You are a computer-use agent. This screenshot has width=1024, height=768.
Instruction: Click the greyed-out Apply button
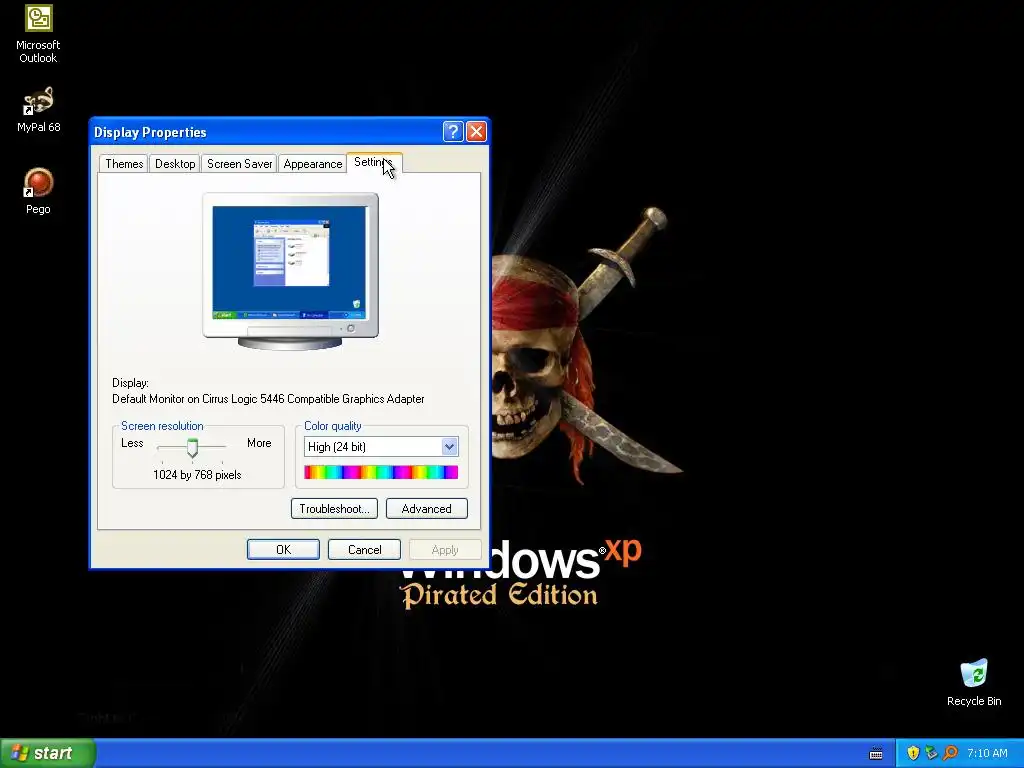445,549
